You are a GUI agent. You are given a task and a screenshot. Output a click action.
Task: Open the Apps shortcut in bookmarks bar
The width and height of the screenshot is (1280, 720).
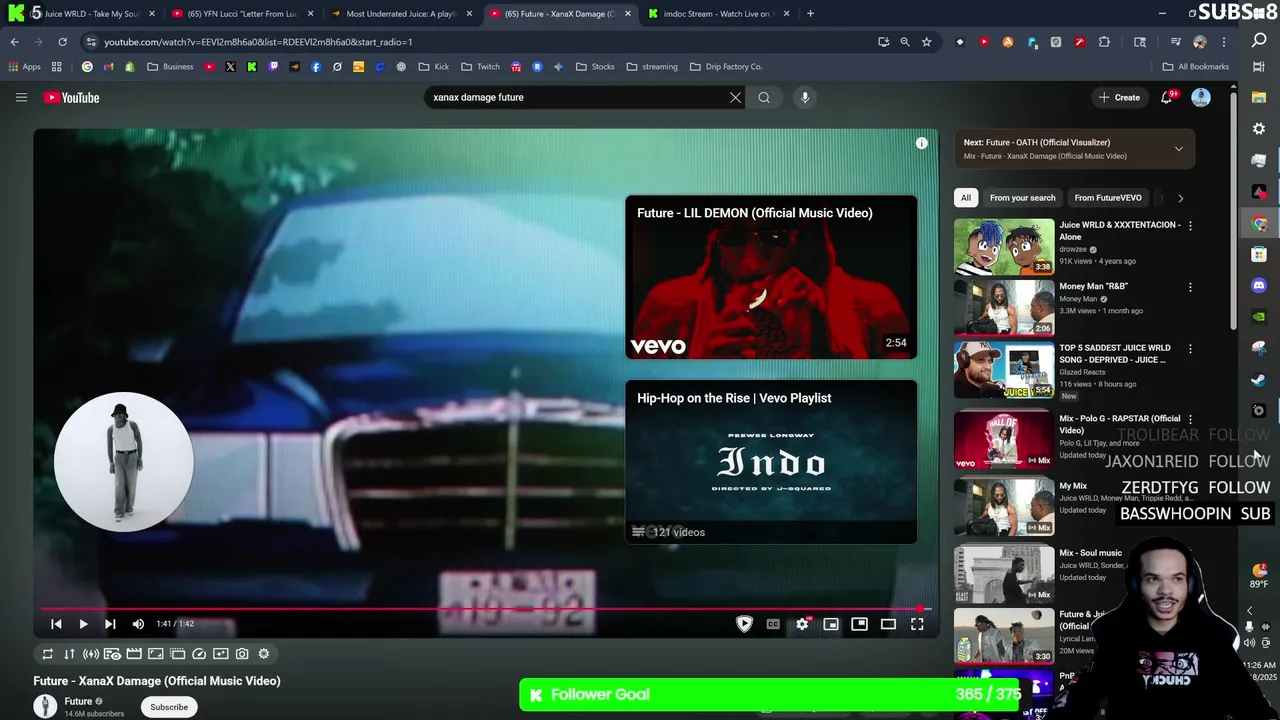(x=24, y=67)
